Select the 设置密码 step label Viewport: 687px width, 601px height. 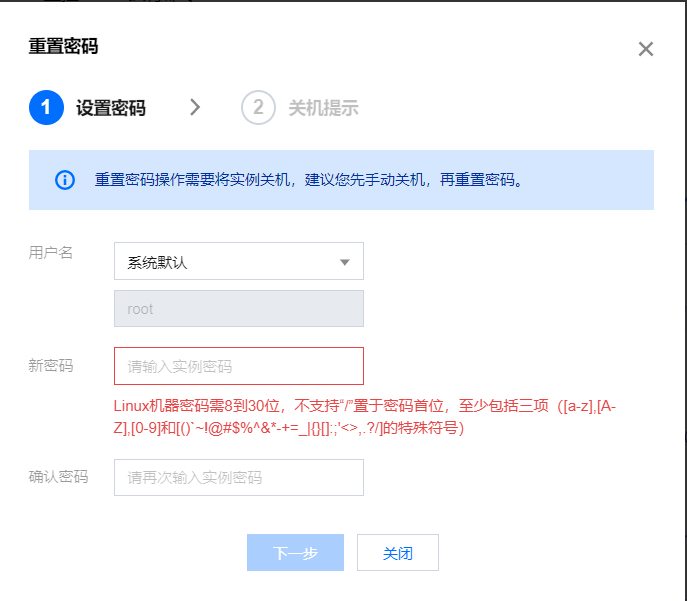111,108
